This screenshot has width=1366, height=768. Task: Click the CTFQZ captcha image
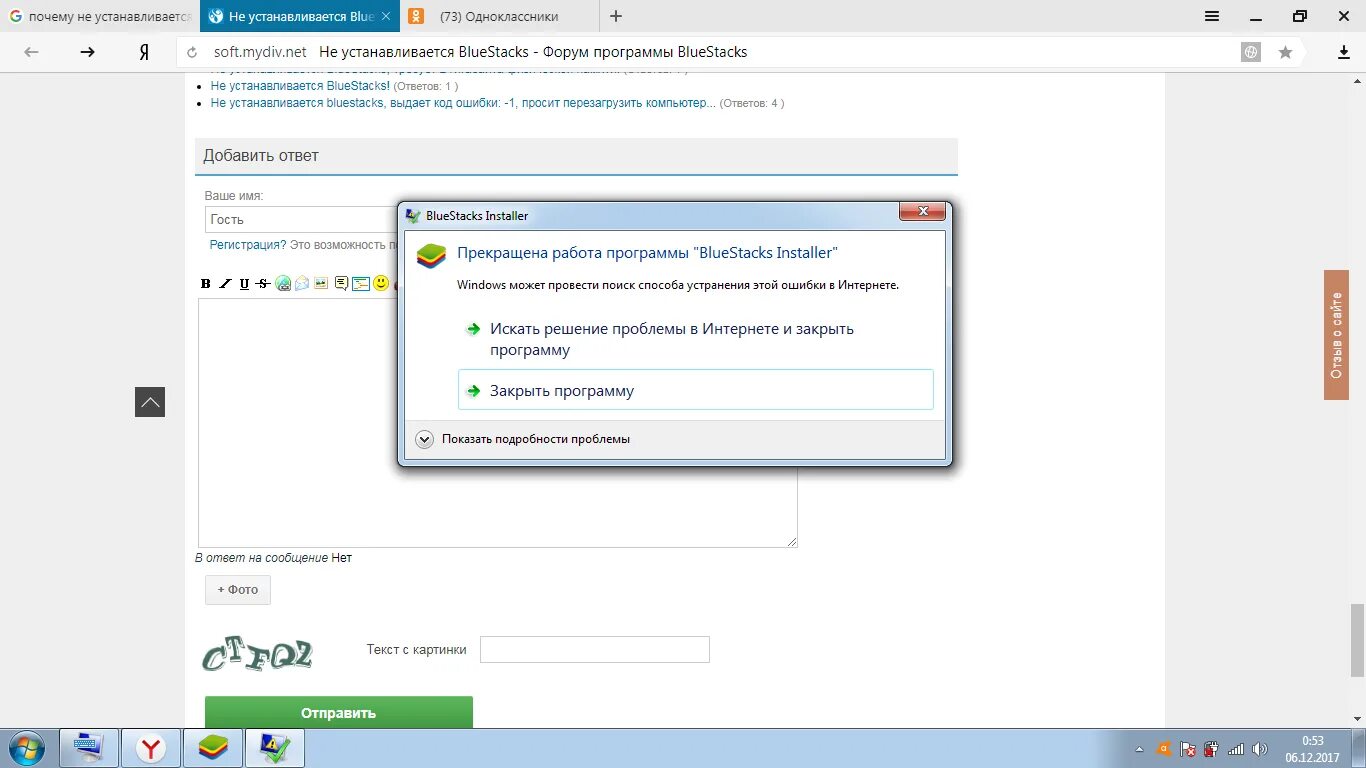click(x=258, y=655)
